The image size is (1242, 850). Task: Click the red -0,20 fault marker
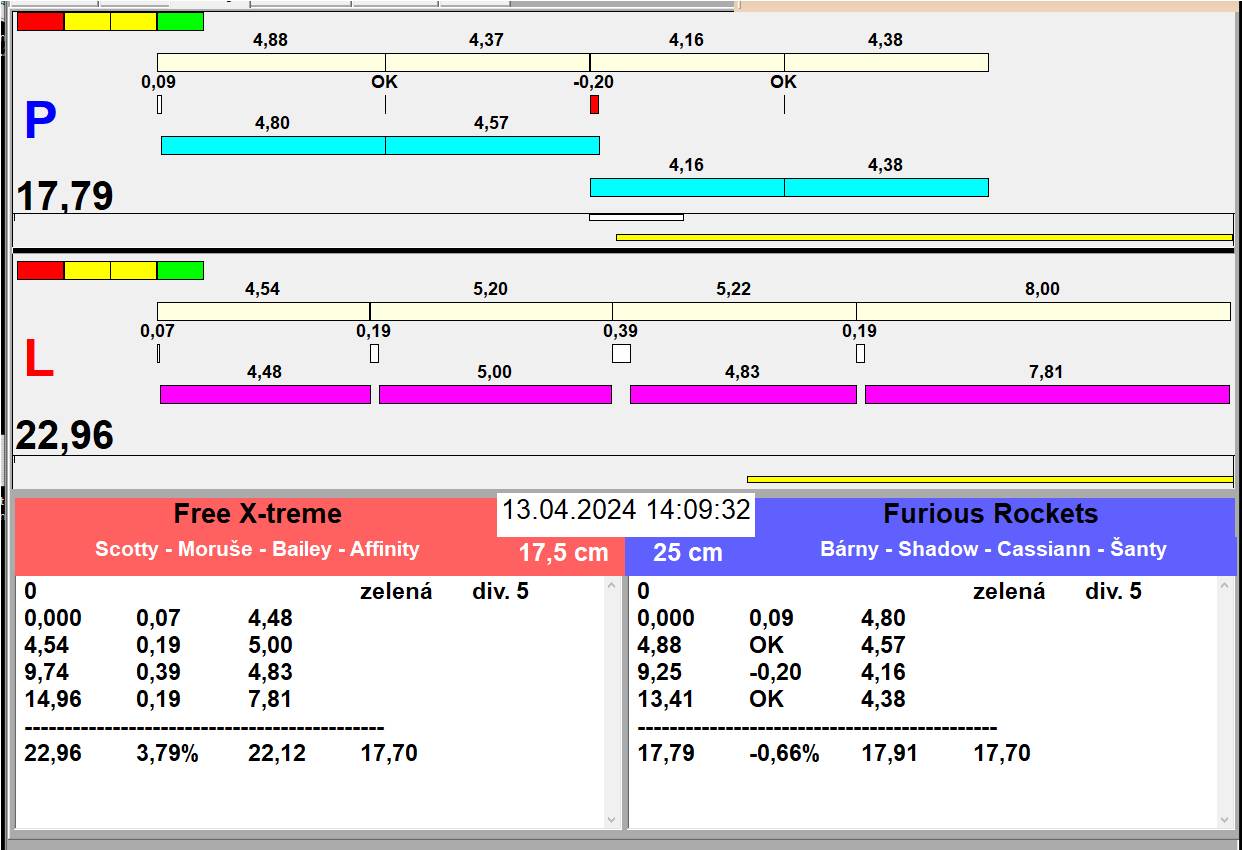coord(594,104)
